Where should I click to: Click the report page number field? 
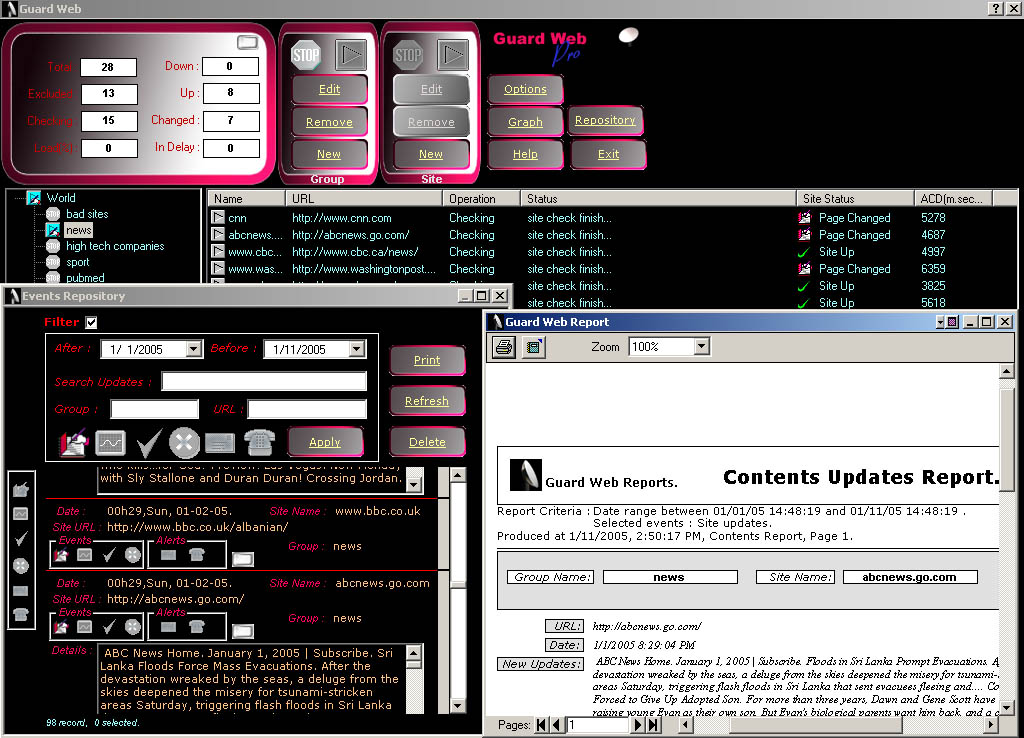coord(598,725)
